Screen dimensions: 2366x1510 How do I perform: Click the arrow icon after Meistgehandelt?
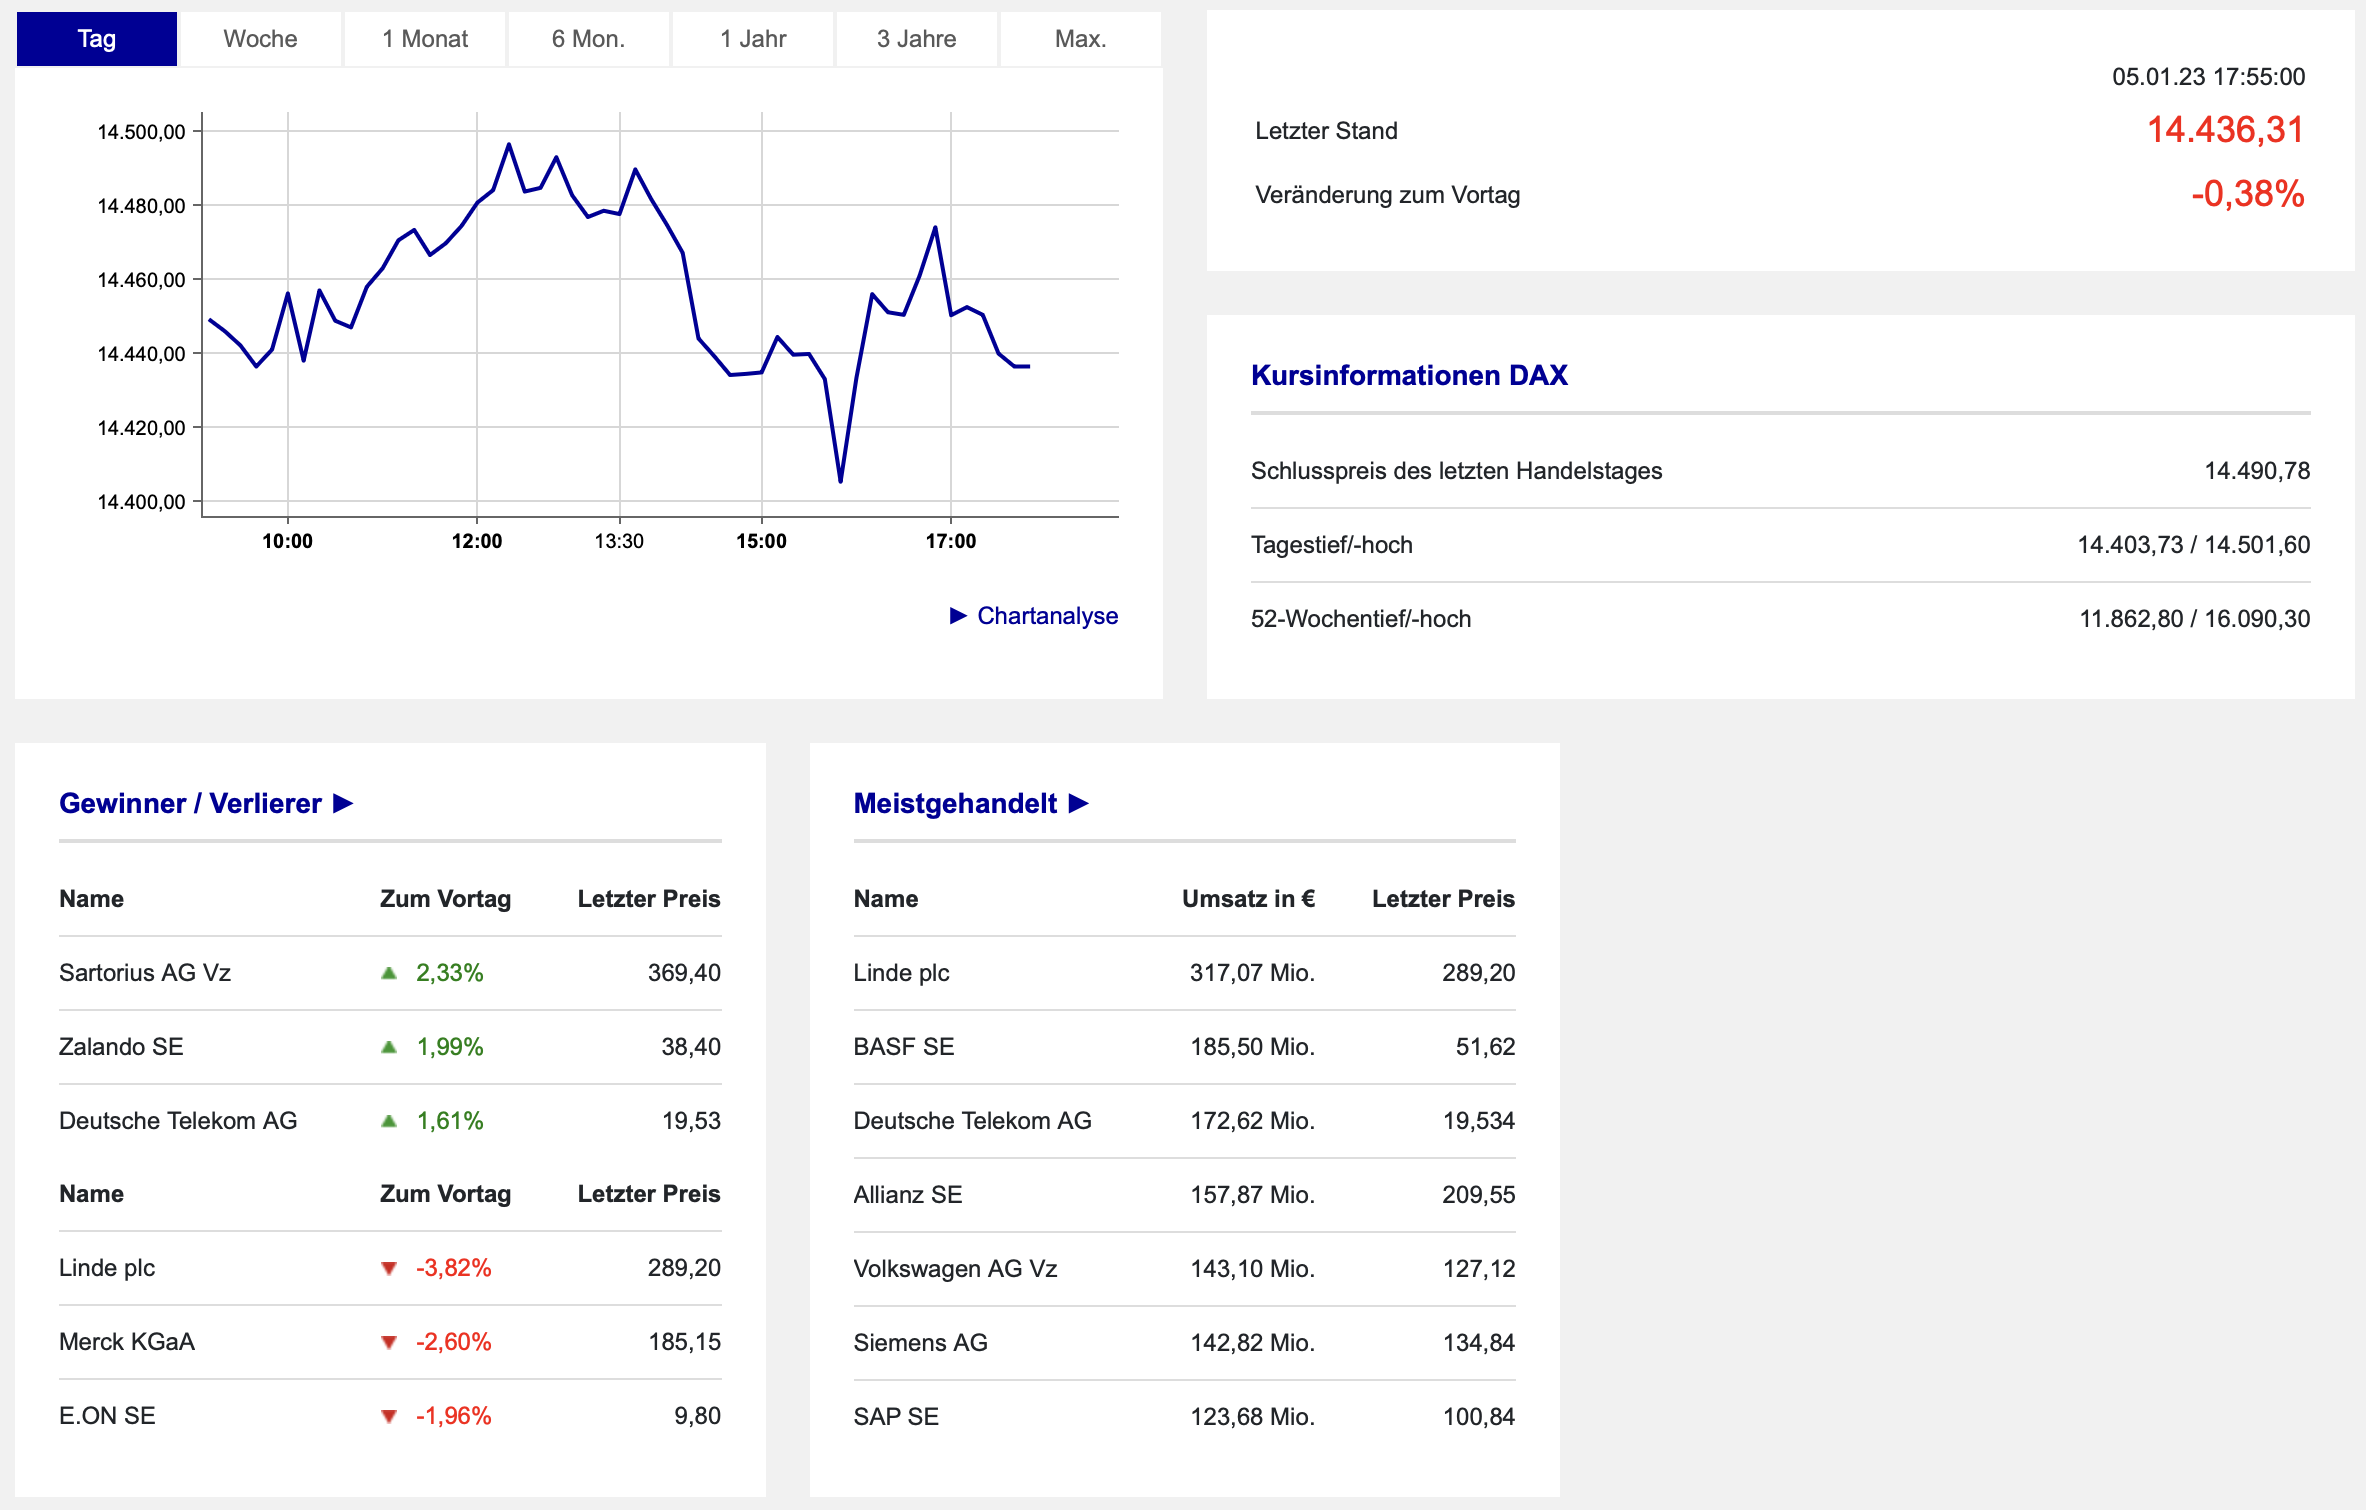1078,803
